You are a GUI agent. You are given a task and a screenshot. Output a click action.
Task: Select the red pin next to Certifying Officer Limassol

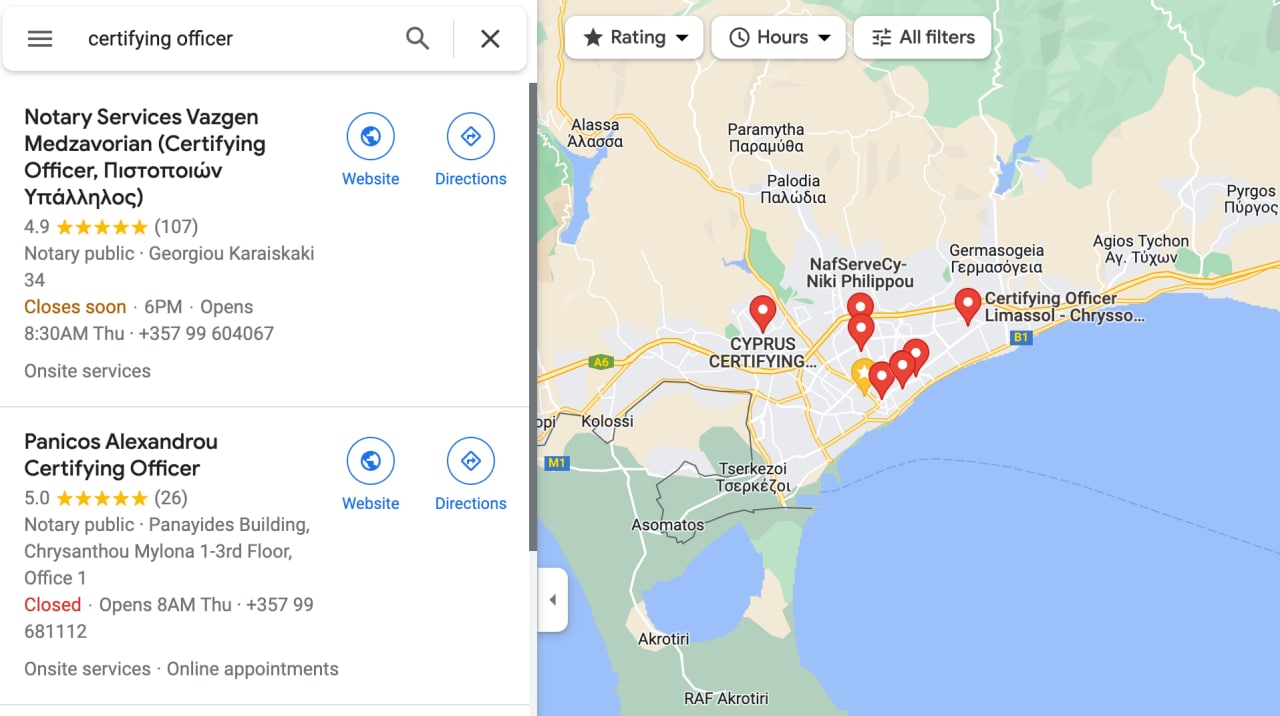(967, 304)
